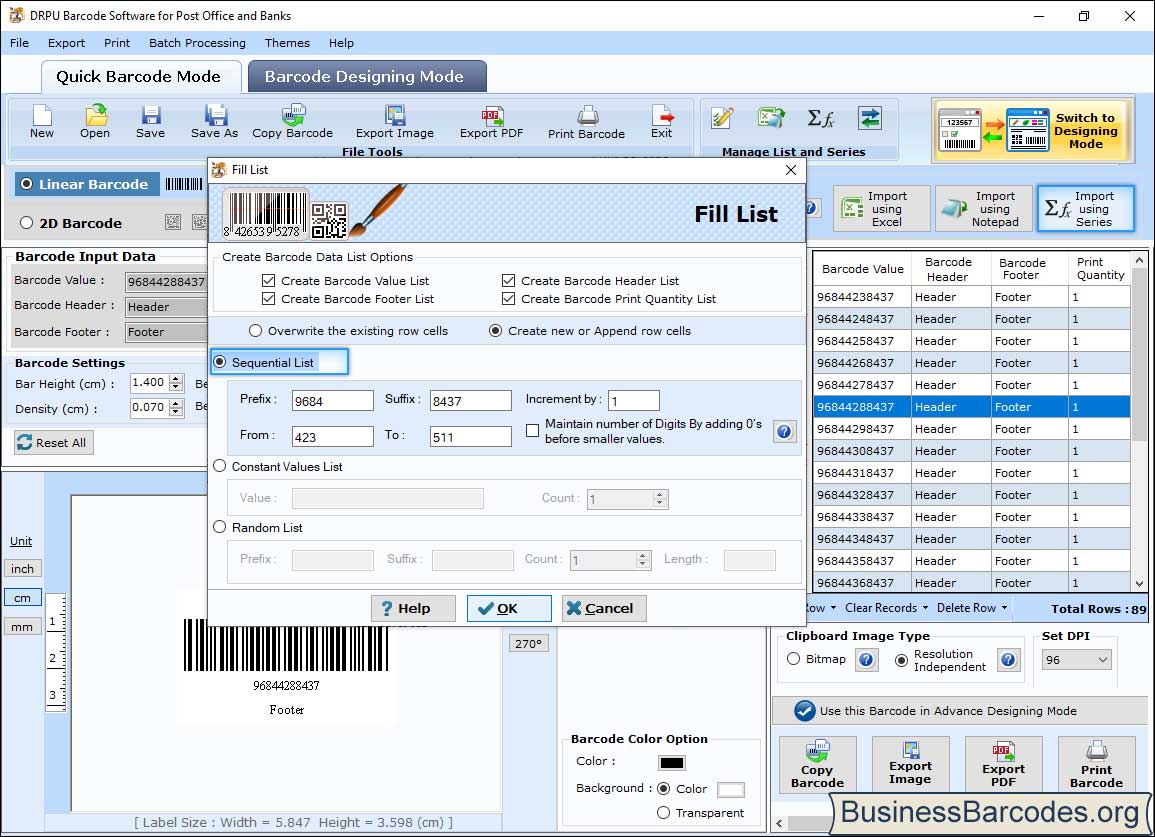Click the help icon beside Maintain Digits option
1155x837 pixels.
point(784,431)
